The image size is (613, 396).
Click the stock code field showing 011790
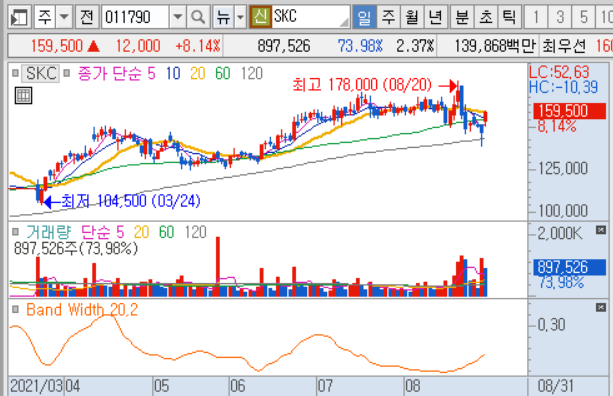click(135, 17)
